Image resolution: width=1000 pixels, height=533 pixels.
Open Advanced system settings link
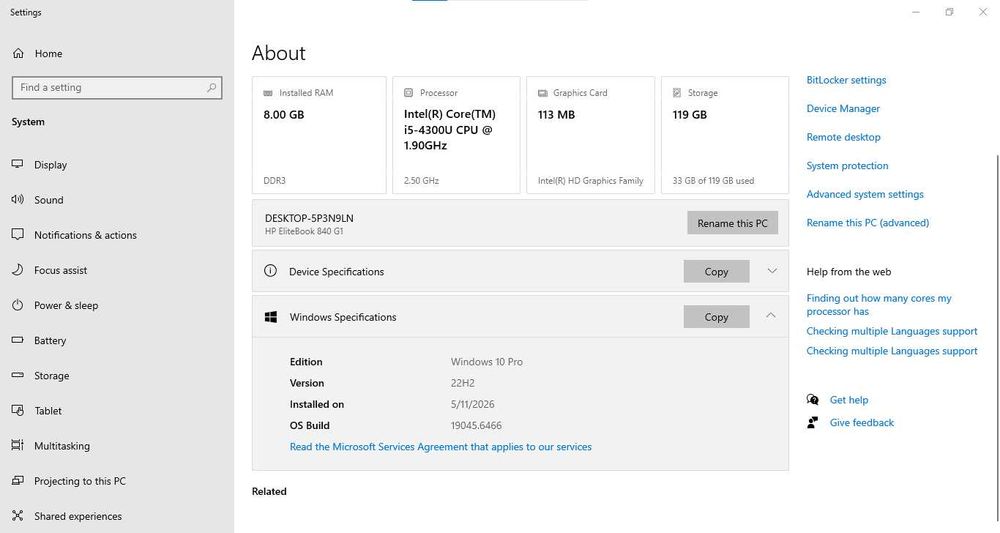pos(865,194)
